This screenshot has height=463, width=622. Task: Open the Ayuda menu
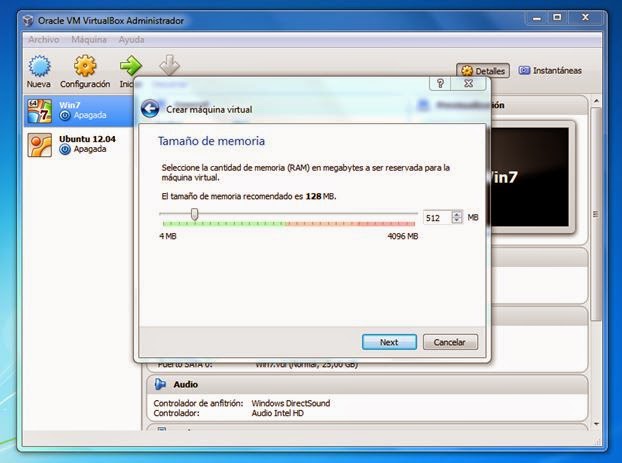click(131, 40)
